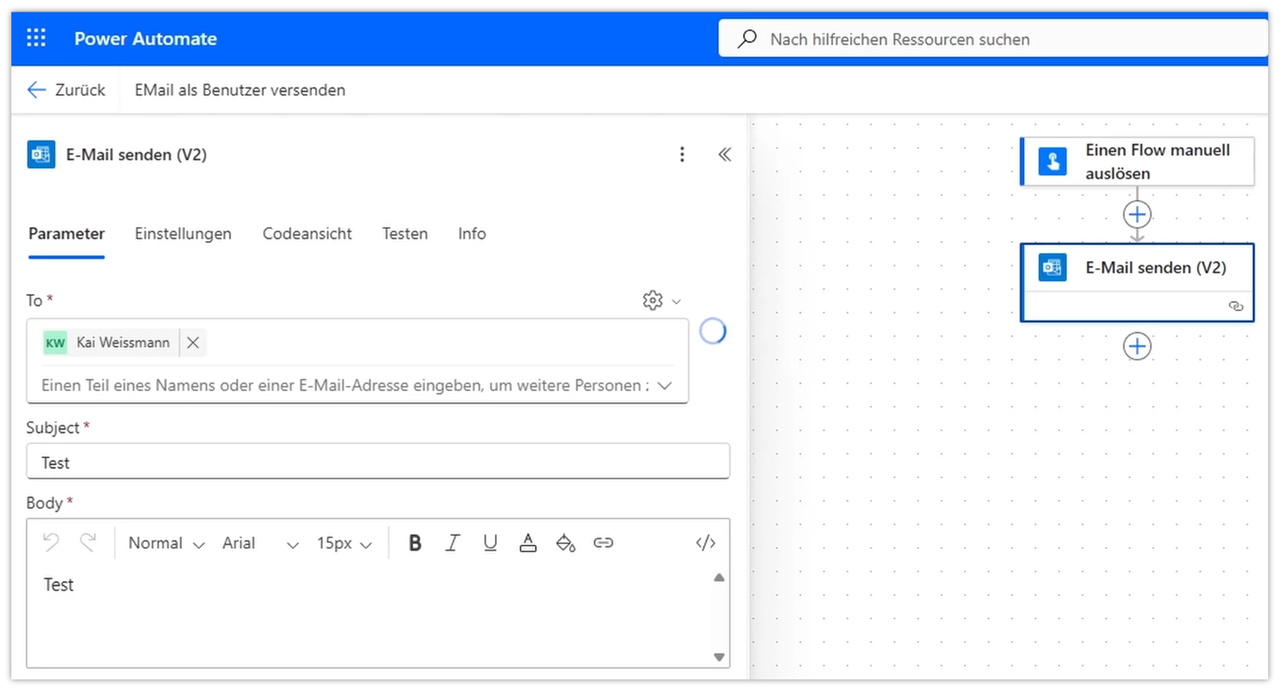The height and width of the screenshot is (696, 1280).
Task: Click into the Body text area
Action: pos(370,615)
